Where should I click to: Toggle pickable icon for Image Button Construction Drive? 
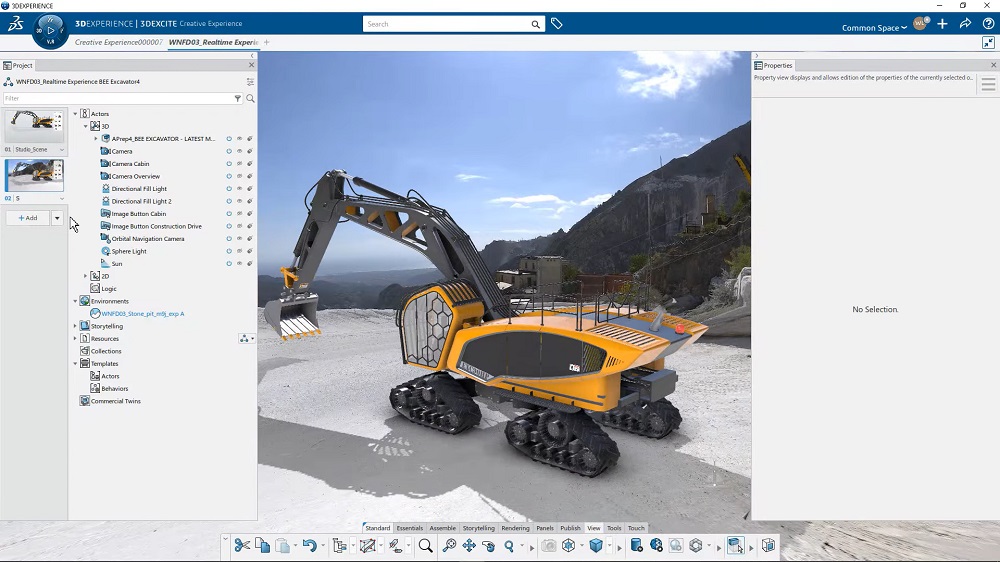tap(249, 226)
